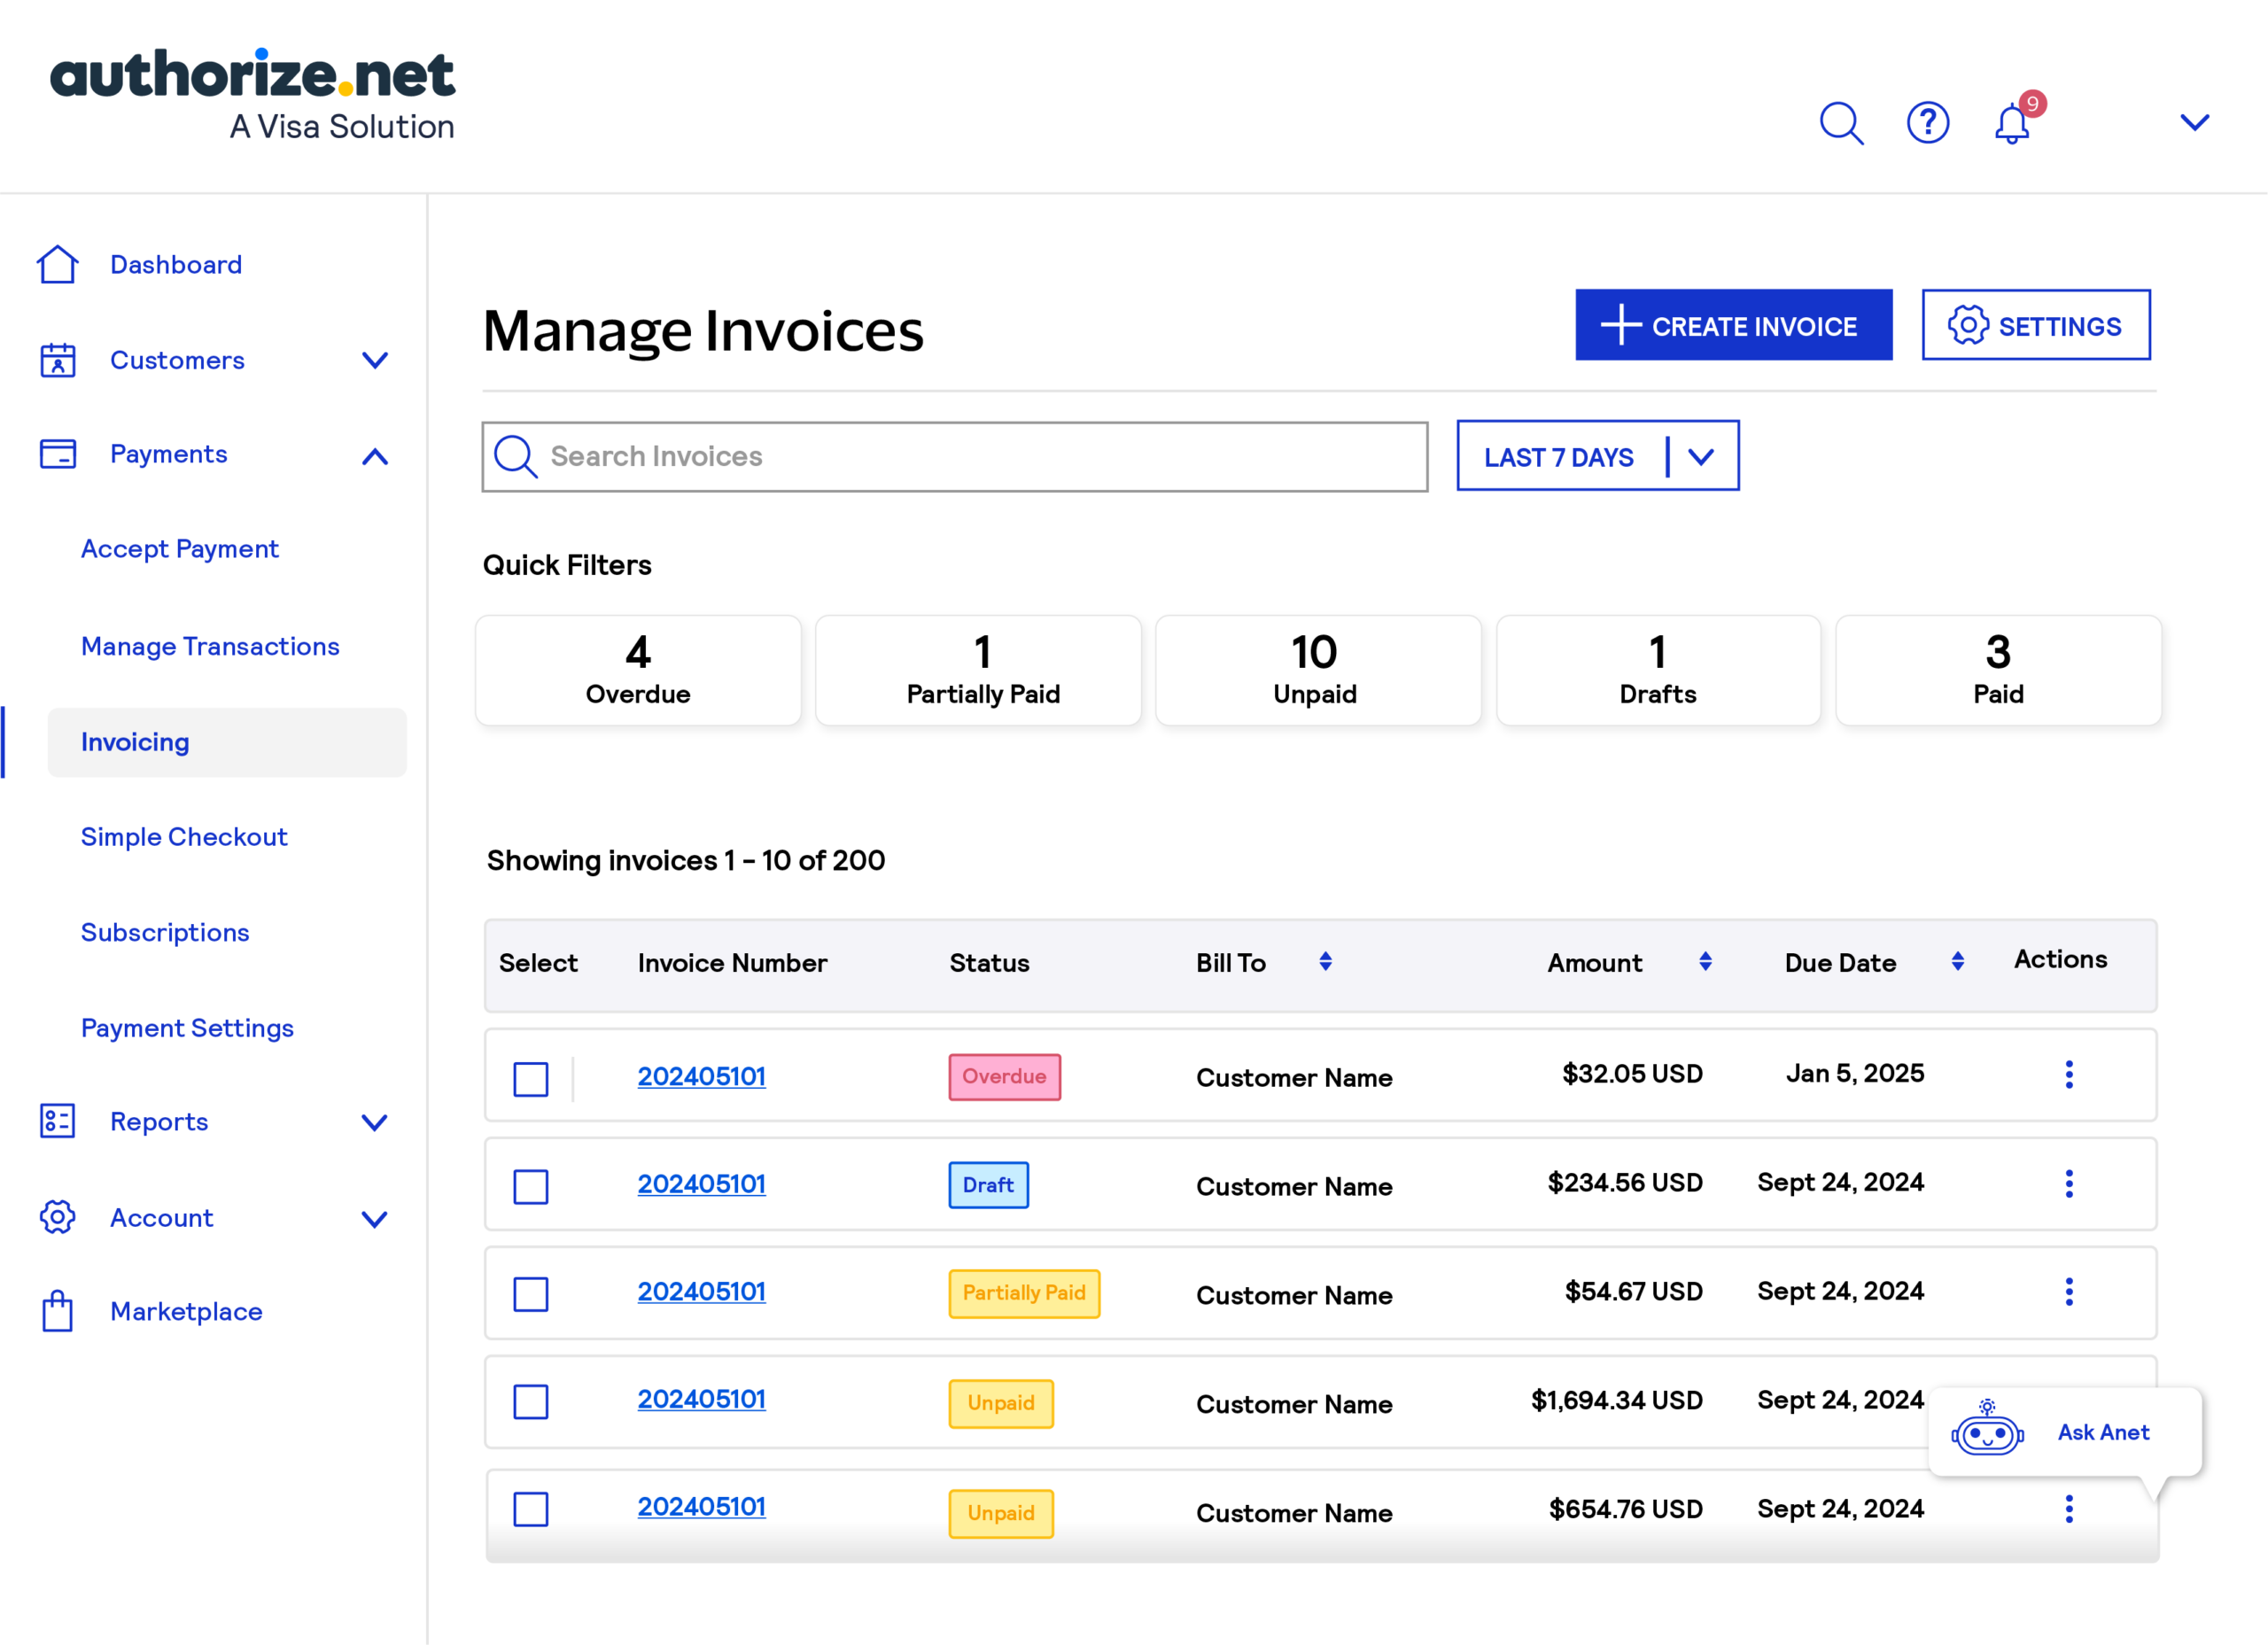The height and width of the screenshot is (1645, 2268).
Task: Select the checkbox for the $1,694.34 USD invoice
Action: pos(531,1402)
